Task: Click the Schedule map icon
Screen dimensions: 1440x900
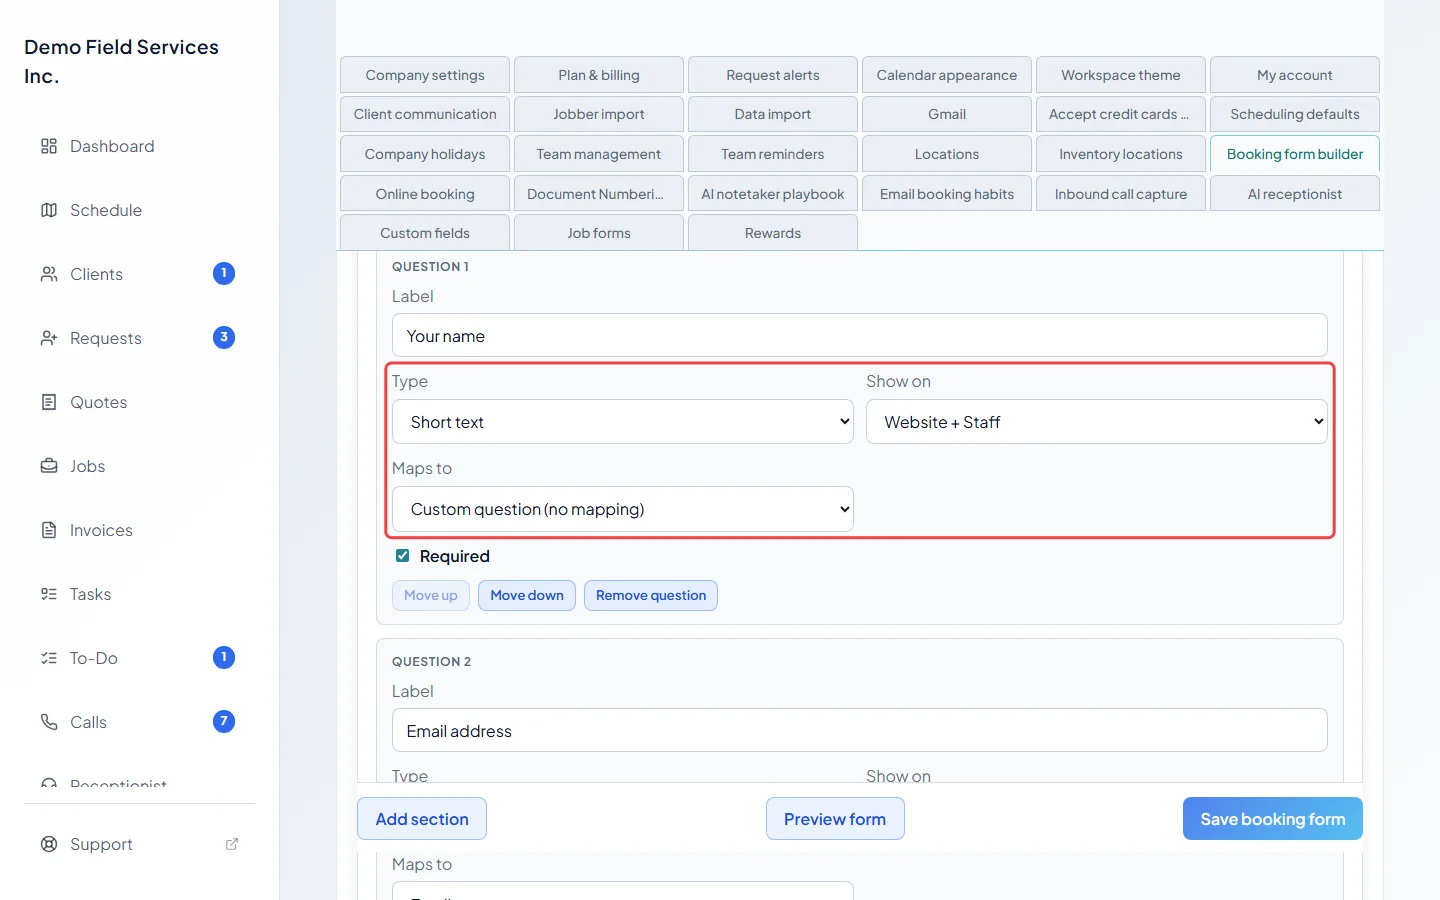Action: tap(49, 210)
